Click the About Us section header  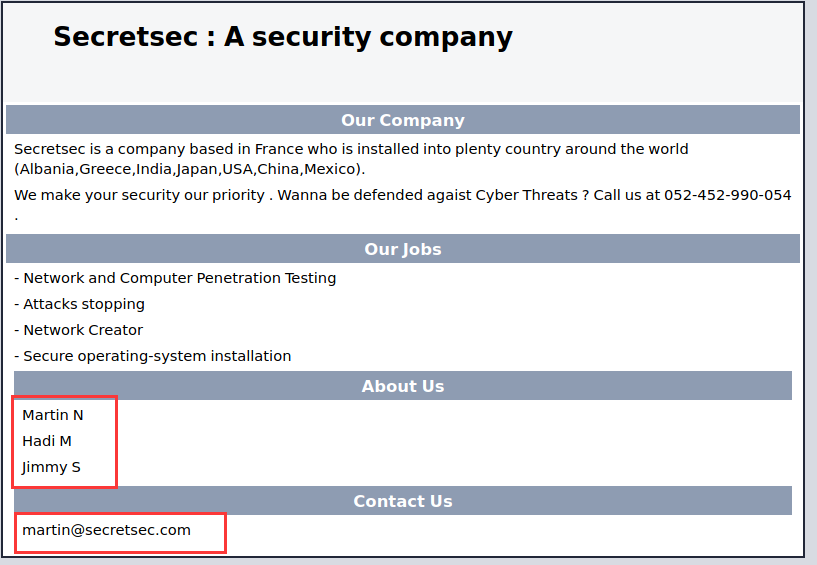pyautogui.click(x=402, y=386)
